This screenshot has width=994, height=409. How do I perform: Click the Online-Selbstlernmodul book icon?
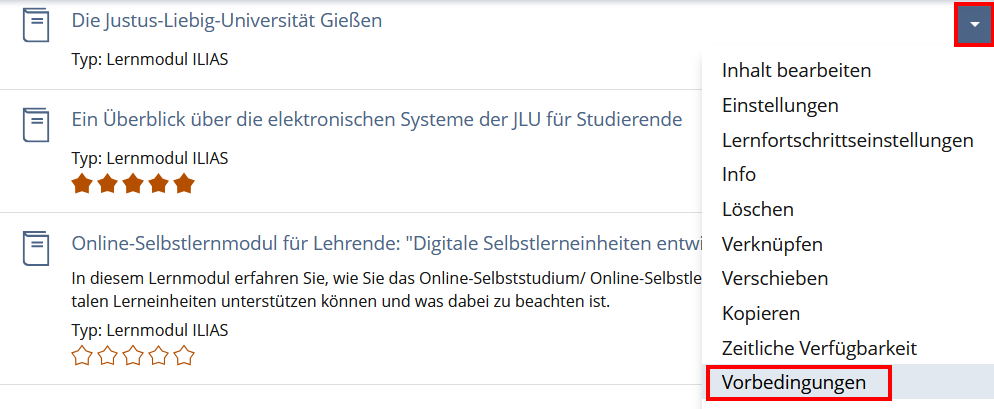pyautogui.click(x=36, y=249)
